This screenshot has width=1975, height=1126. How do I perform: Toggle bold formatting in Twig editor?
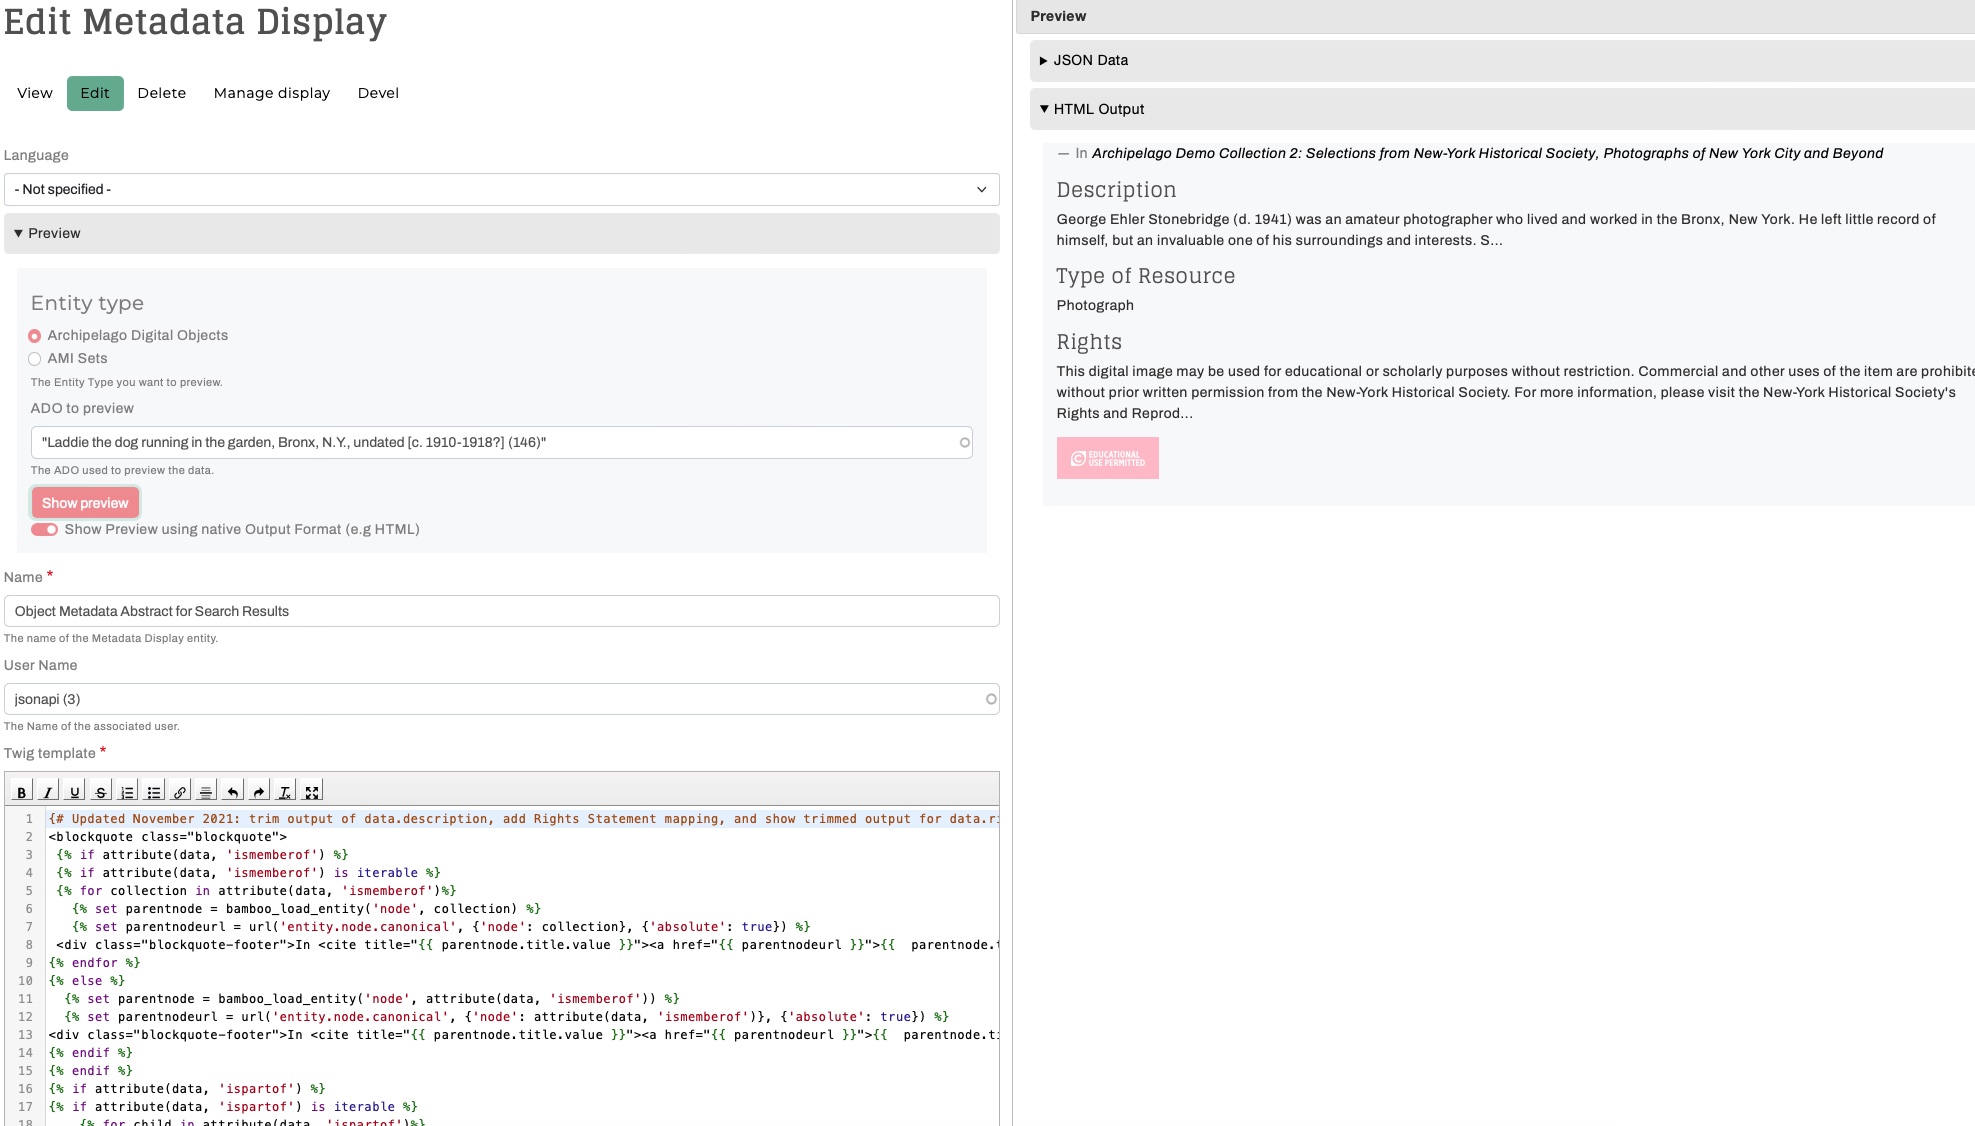tap(21, 791)
